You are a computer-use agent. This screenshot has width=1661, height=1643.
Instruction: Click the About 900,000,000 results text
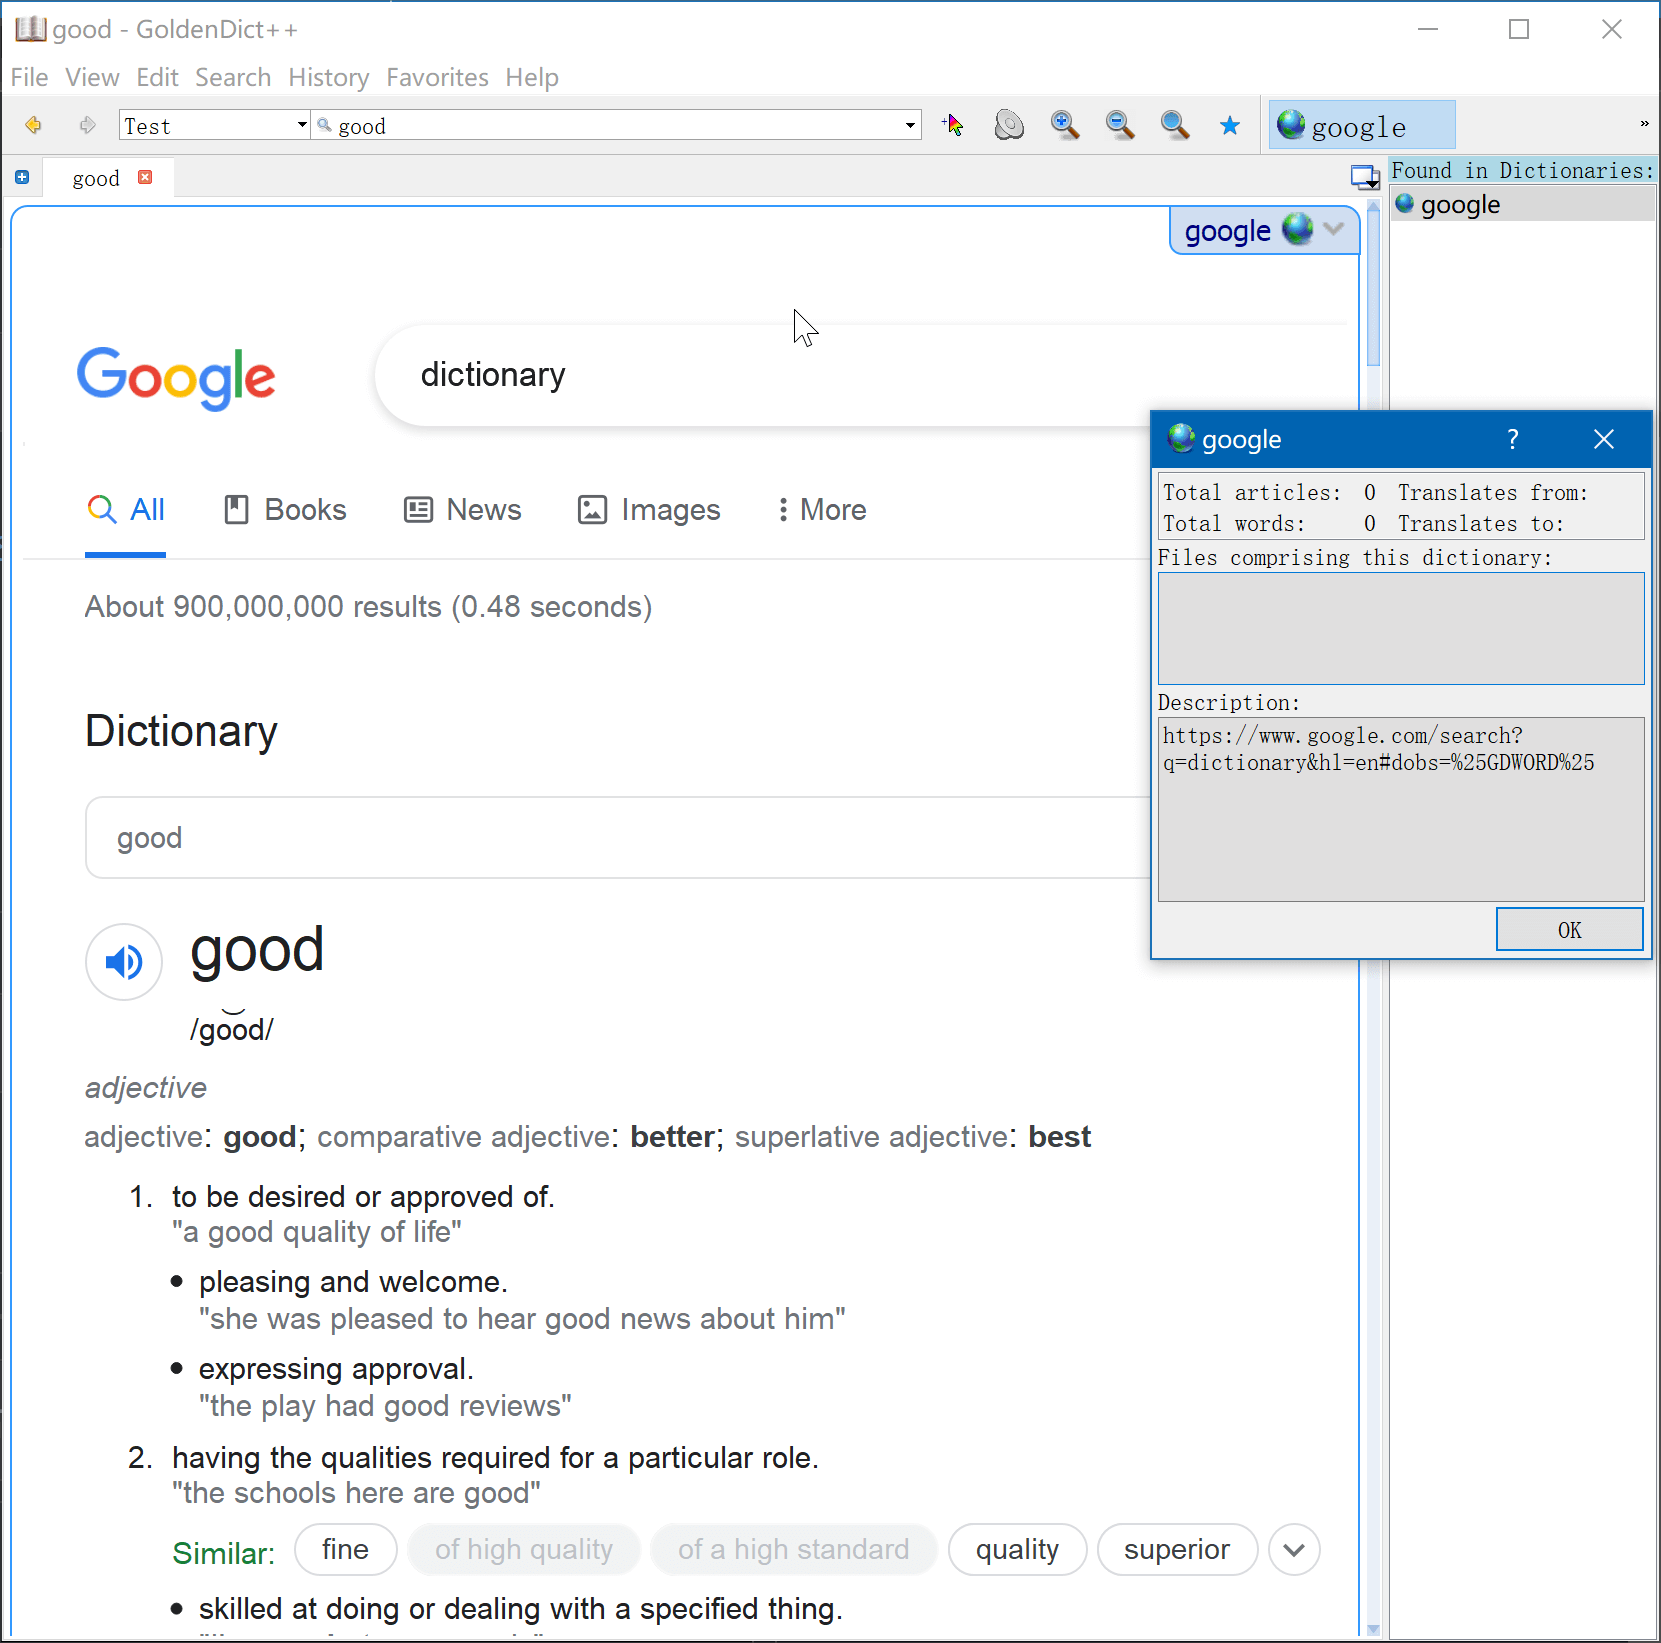click(x=368, y=607)
